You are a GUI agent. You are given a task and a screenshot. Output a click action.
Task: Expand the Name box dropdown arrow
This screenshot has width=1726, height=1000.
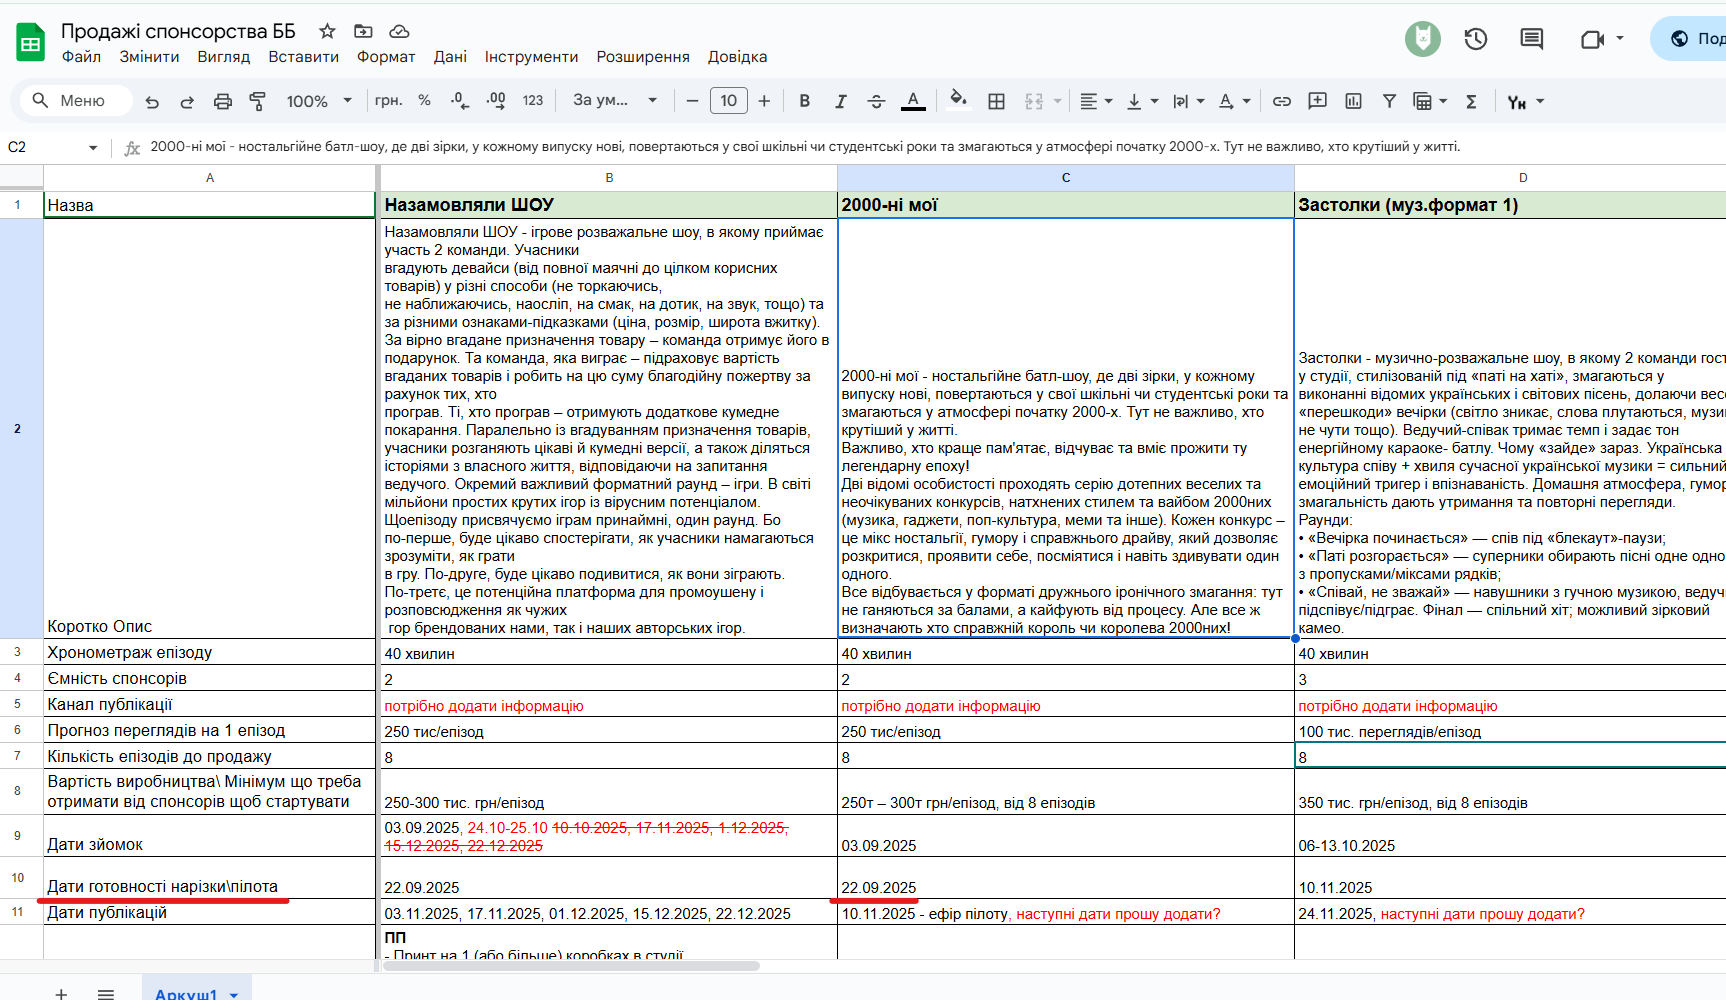point(93,148)
